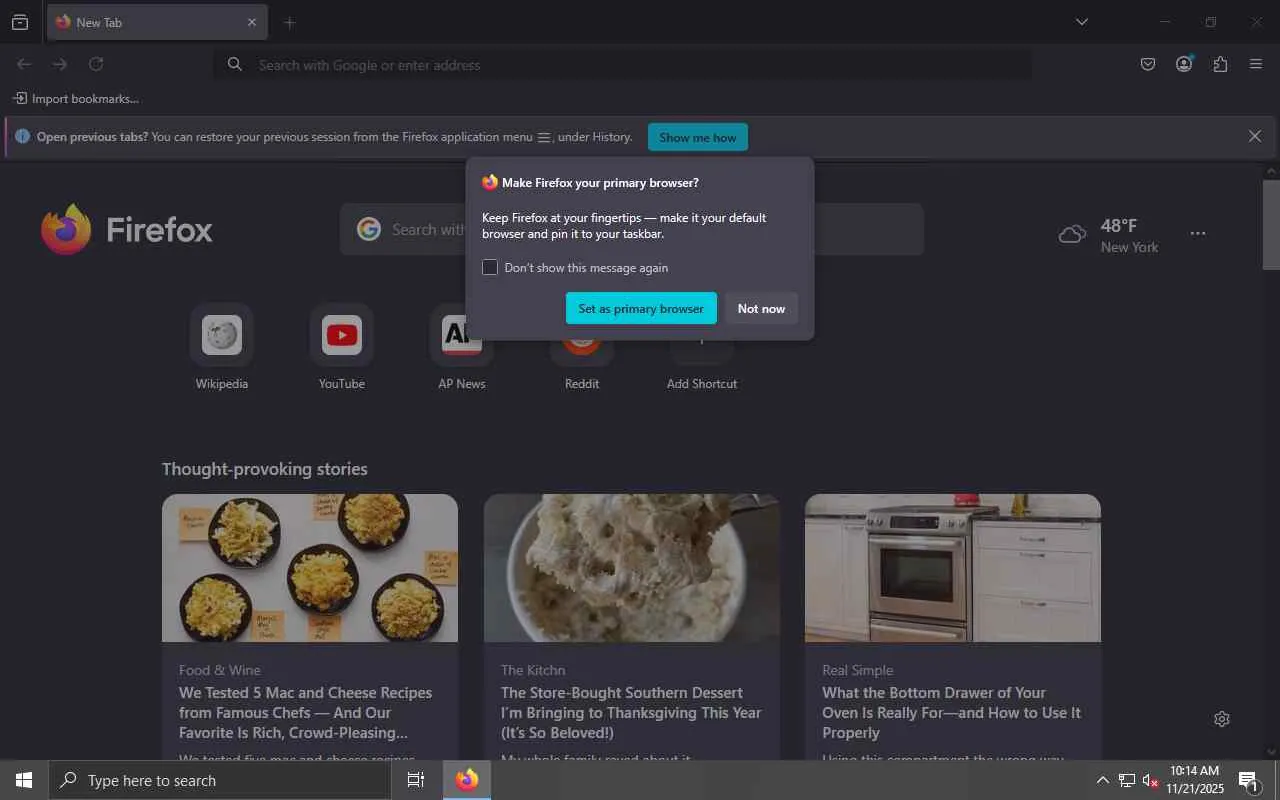Open a new tab with the plus button
The image size is (1280, 800).
point(289,22)
